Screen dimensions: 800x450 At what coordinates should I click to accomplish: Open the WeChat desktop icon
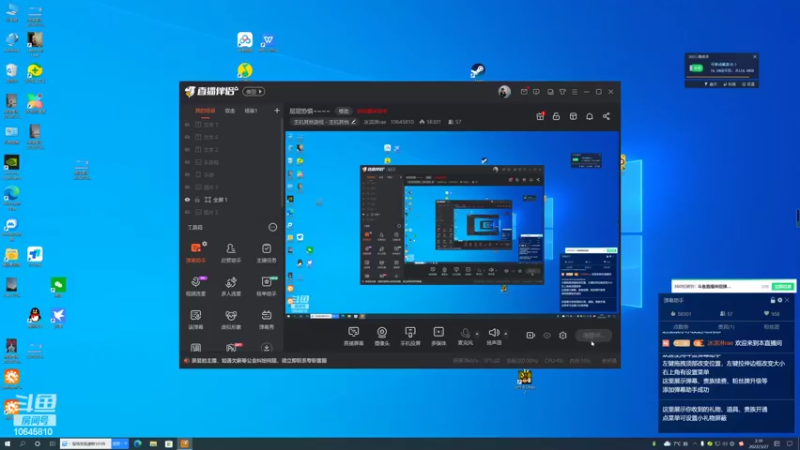point(58,287)
